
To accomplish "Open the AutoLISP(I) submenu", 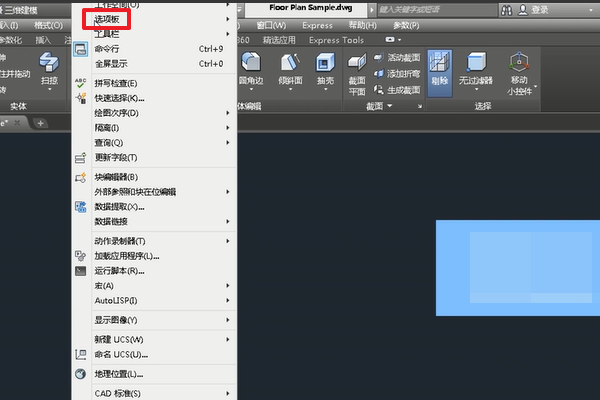I will [x=153, y=301].
